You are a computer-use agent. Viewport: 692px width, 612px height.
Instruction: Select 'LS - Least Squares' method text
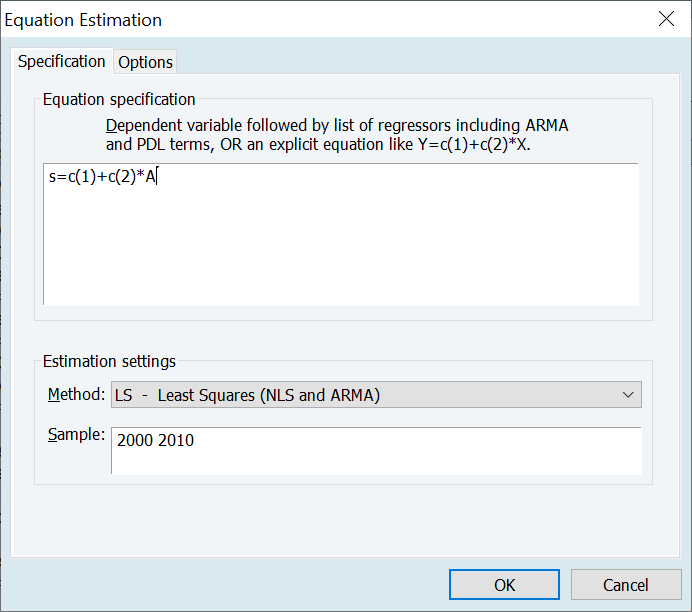[x=247, y=395]
